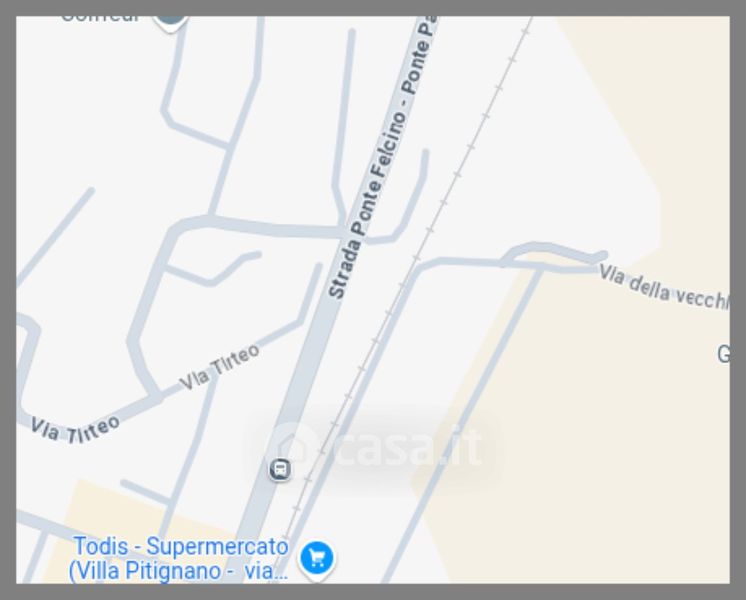Image resolution: width=746 pixels, height=600 pixels.
Task: Click the lower Via Tirteo street label
Action: 75,430
